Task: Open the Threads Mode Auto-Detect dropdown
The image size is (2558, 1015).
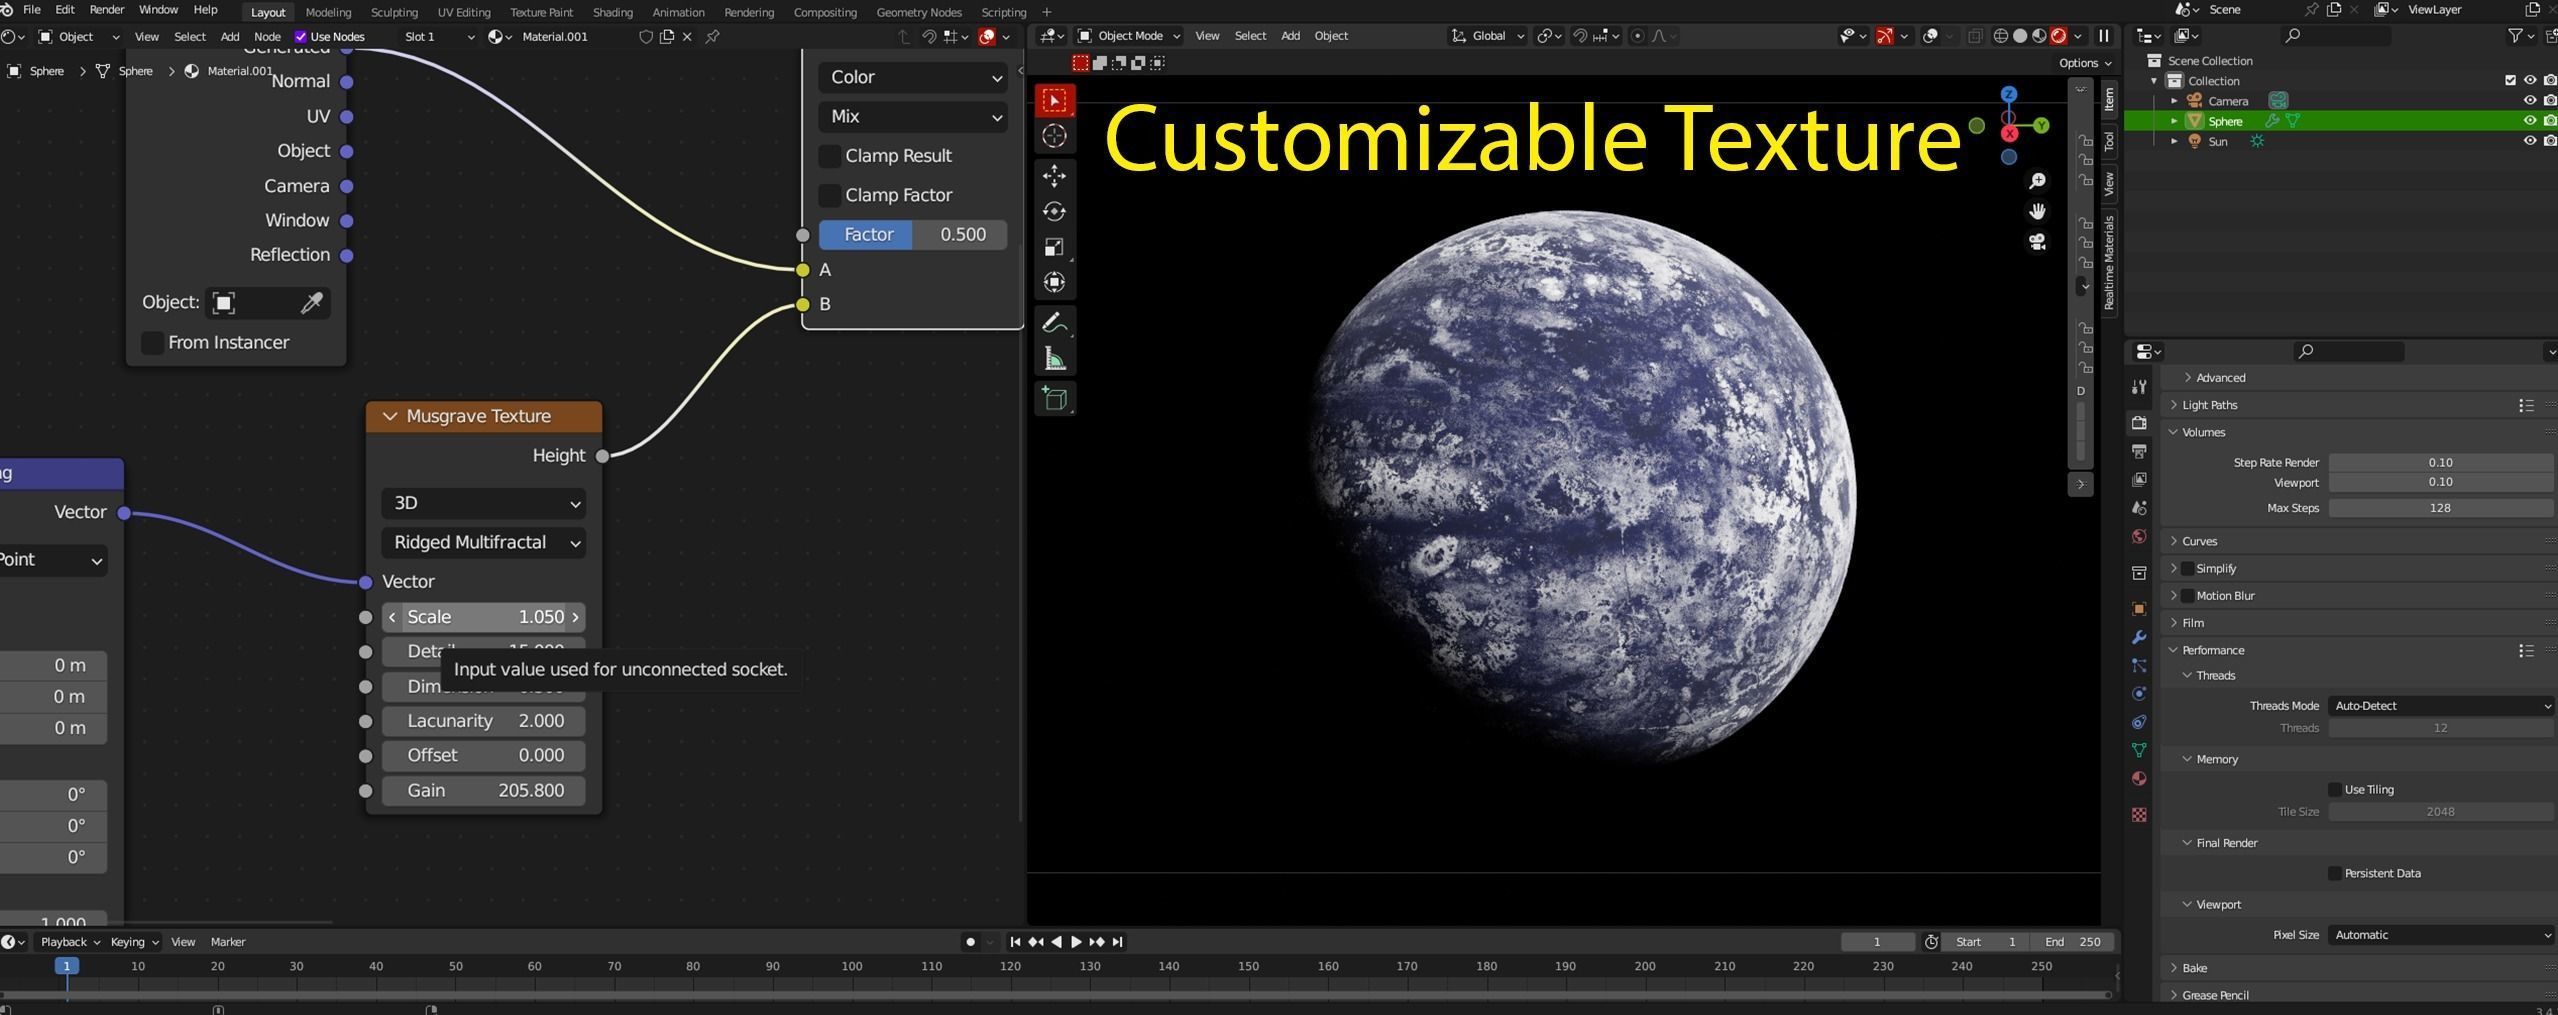Action: 2440,706
